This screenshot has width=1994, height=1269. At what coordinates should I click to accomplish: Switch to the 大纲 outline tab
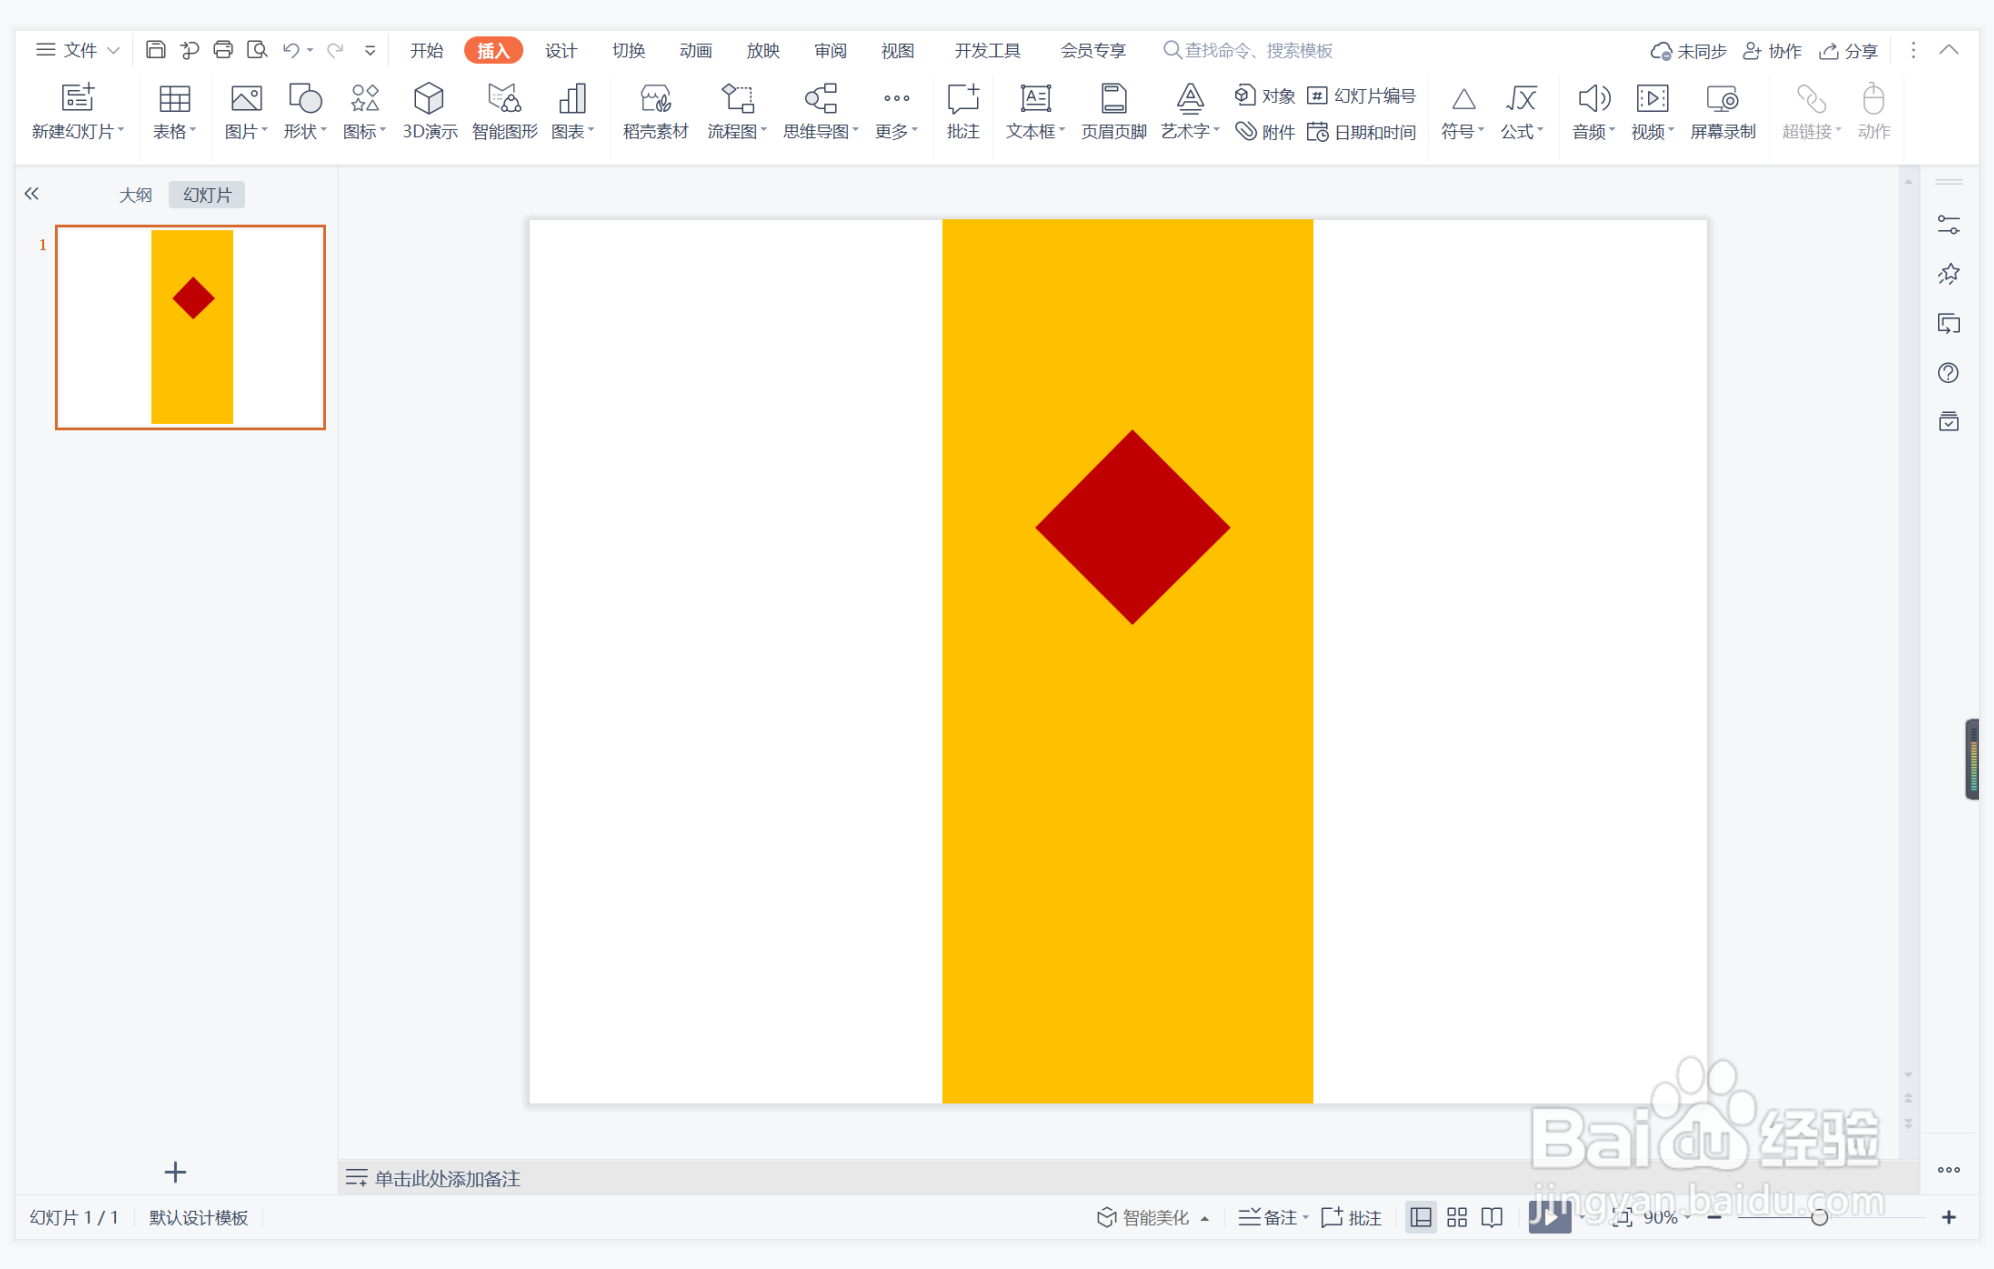pyautogui.click(x=135, y=195)
